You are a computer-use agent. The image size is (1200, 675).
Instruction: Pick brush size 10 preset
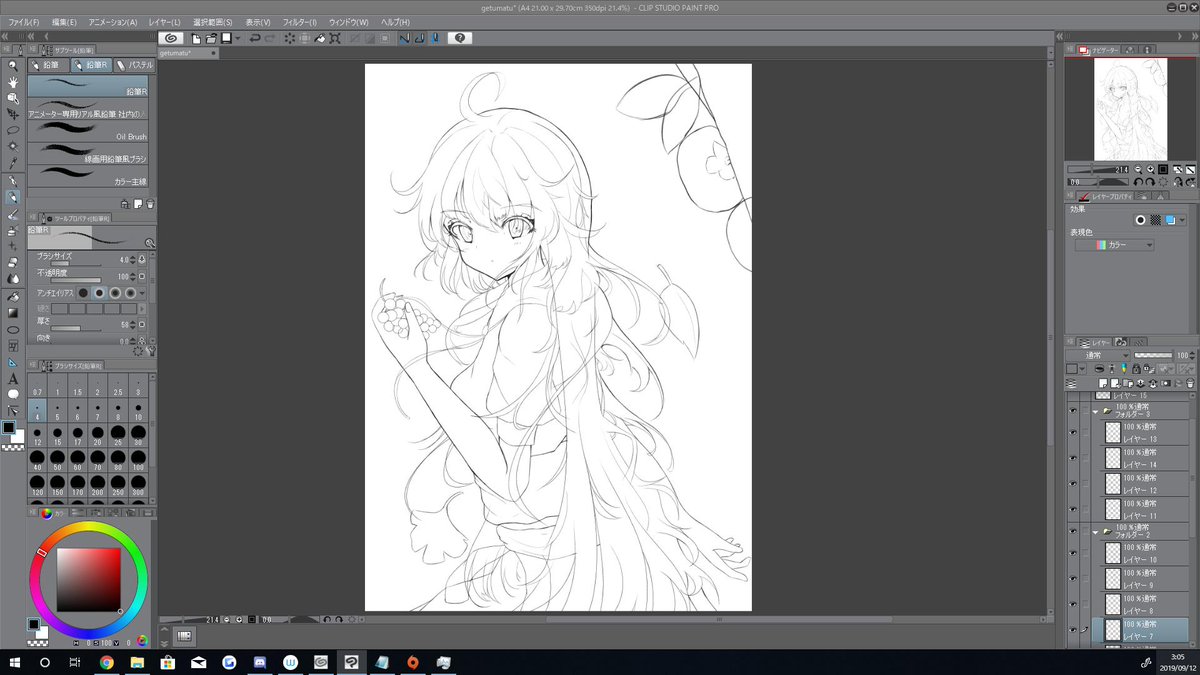pos(138,411)
